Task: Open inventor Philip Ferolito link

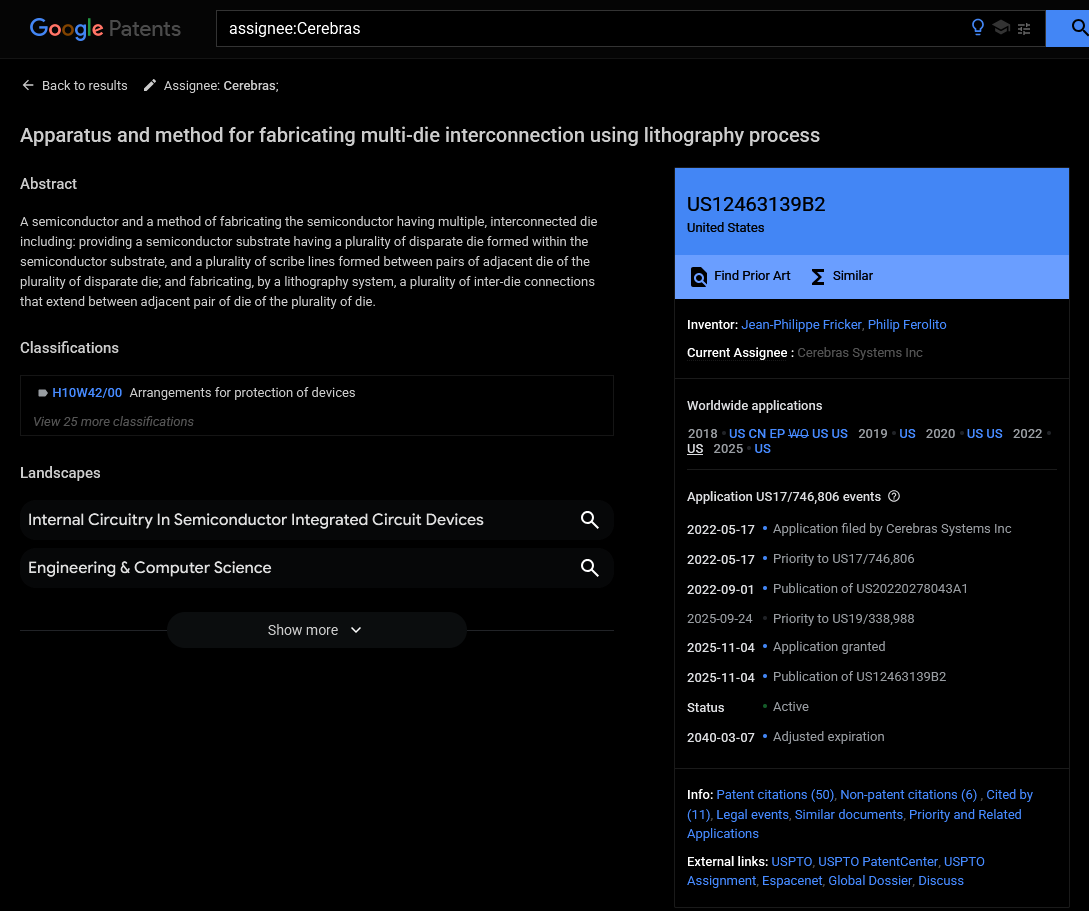Action: point(906,325)
